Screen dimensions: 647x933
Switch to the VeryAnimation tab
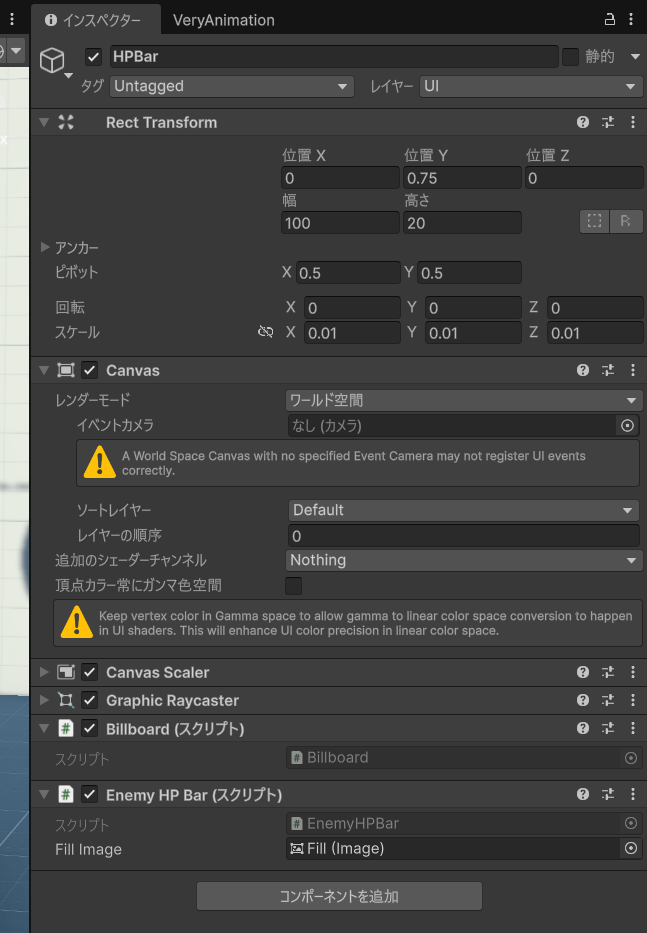[223, 20]
